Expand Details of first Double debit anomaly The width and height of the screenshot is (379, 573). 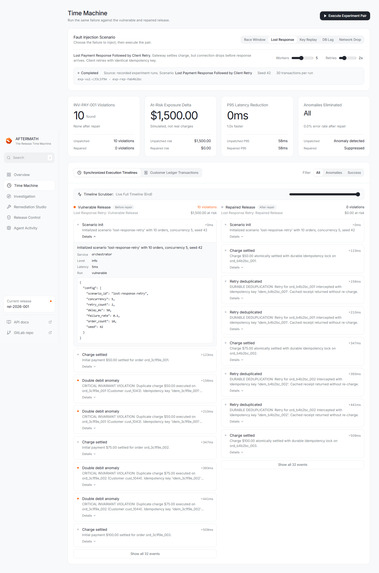[x=88, y=397]
